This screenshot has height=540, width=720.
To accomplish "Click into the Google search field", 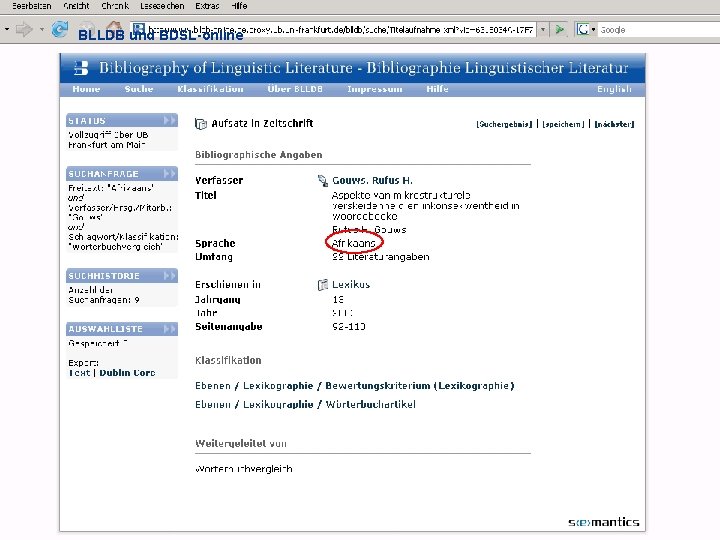I will (x=658, y=30).
